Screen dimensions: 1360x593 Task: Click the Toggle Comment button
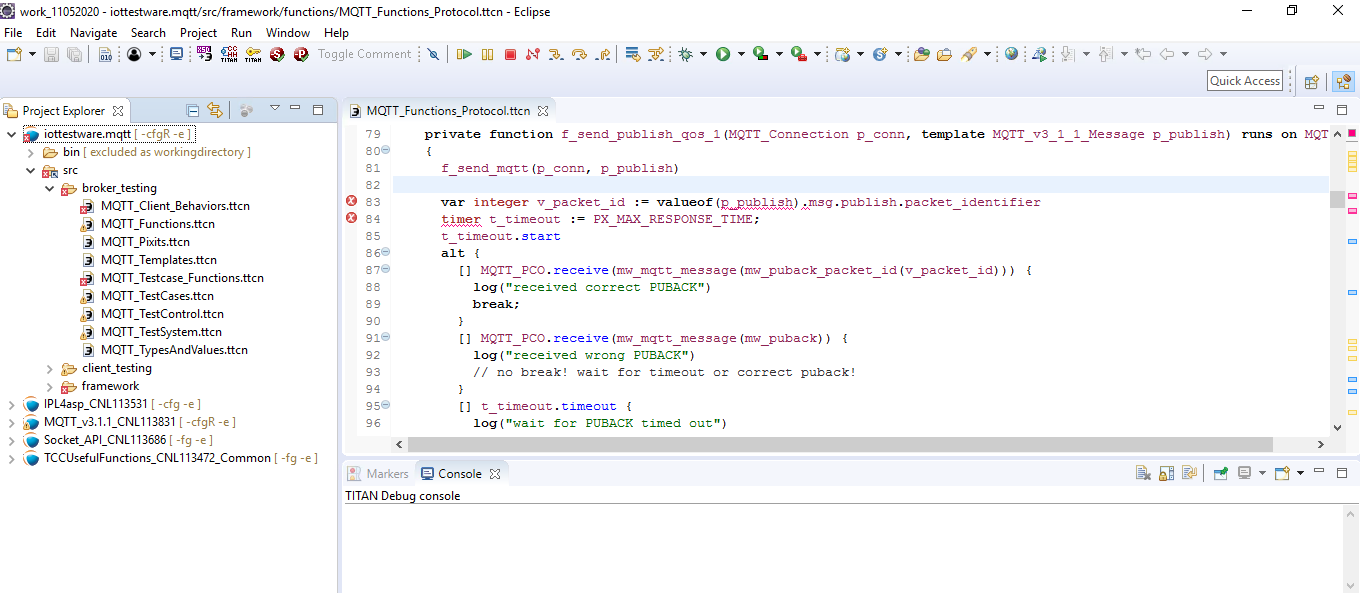pyautogui.click(x=364, y=54)
